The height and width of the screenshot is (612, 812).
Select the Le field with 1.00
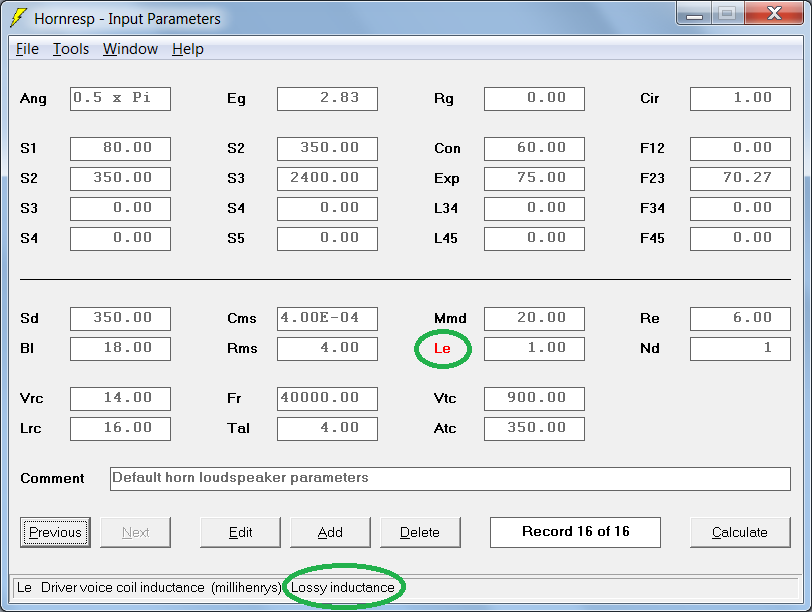[534, 349]
